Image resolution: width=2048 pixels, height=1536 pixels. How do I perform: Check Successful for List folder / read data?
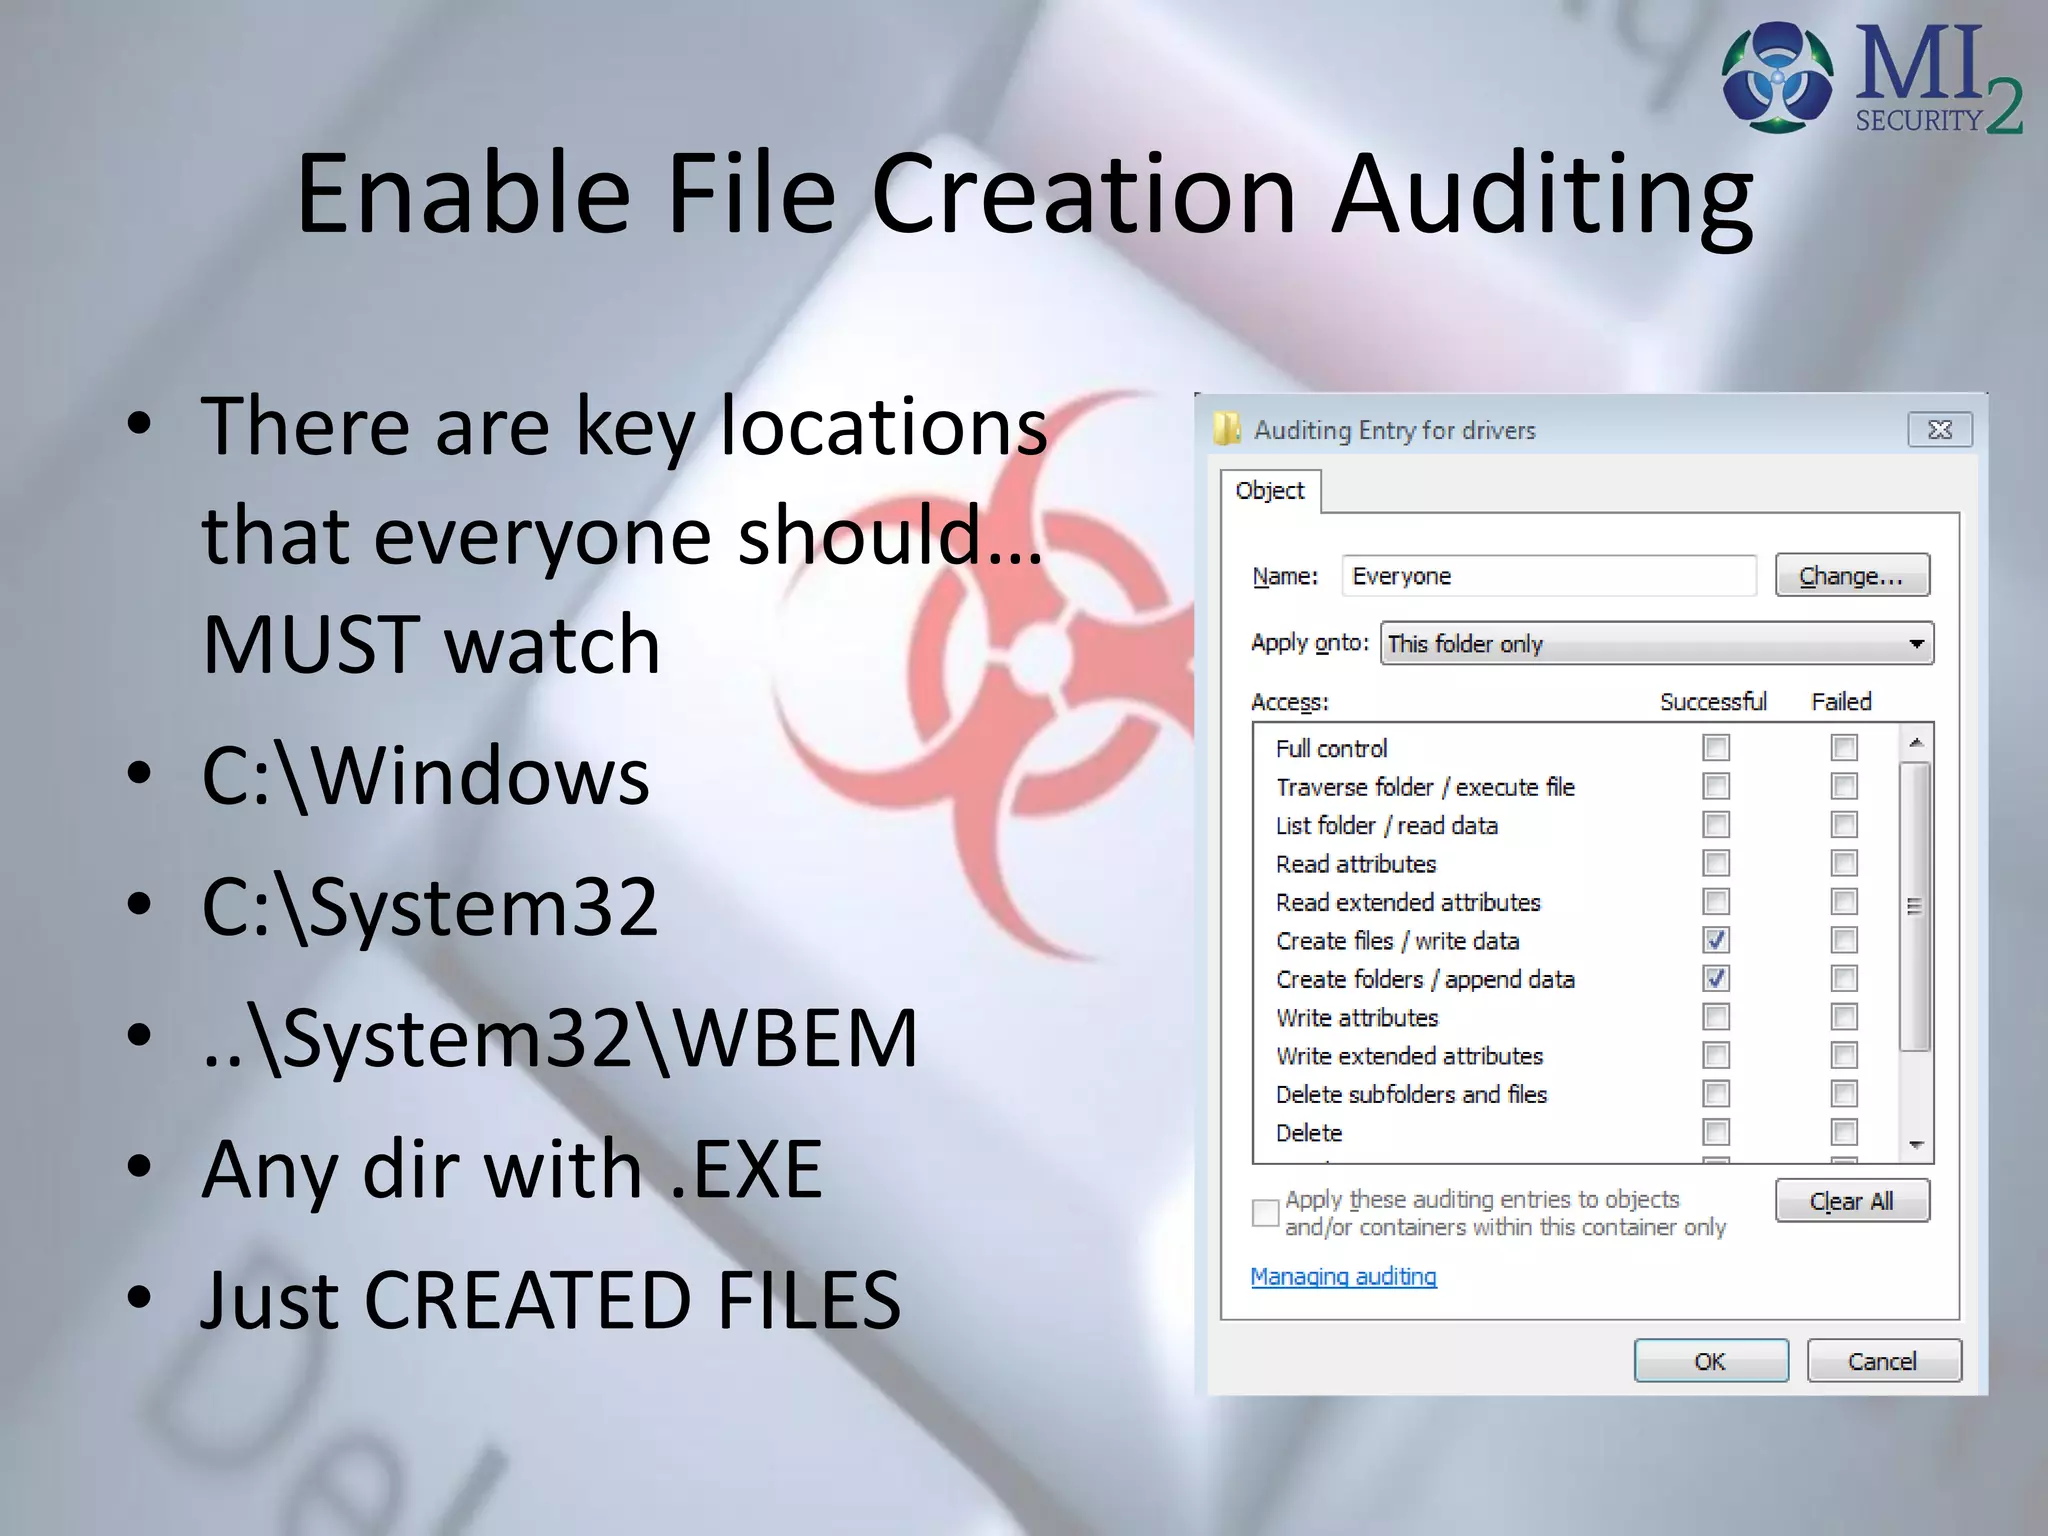coord(1716,824)
